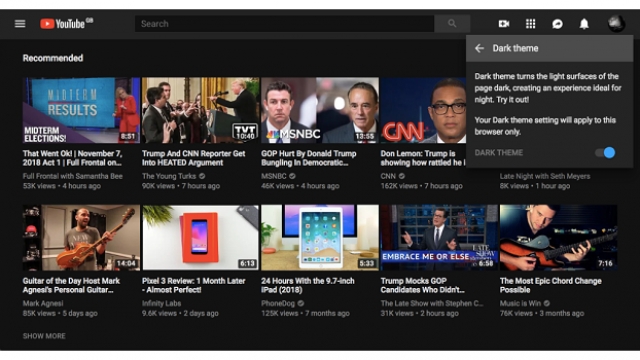640x360 pixels.
Task: Open title 'That Went Ok! | November 7'
Action: pyautogui.click(x=73, y=158)
